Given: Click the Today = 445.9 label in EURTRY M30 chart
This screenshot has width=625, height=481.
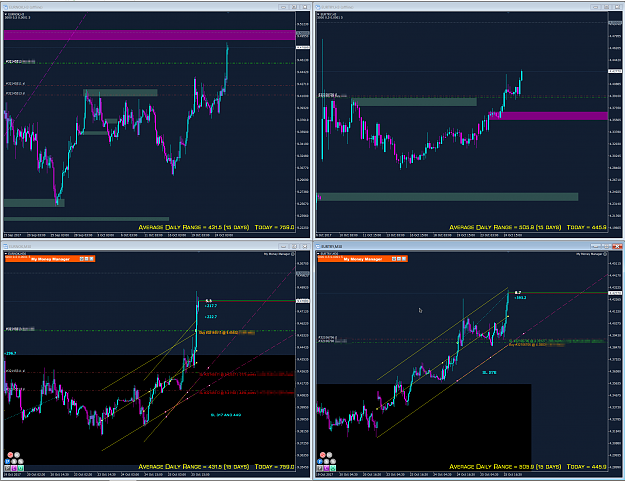Looking at the screenshot, I should click(x=586, y=467).
